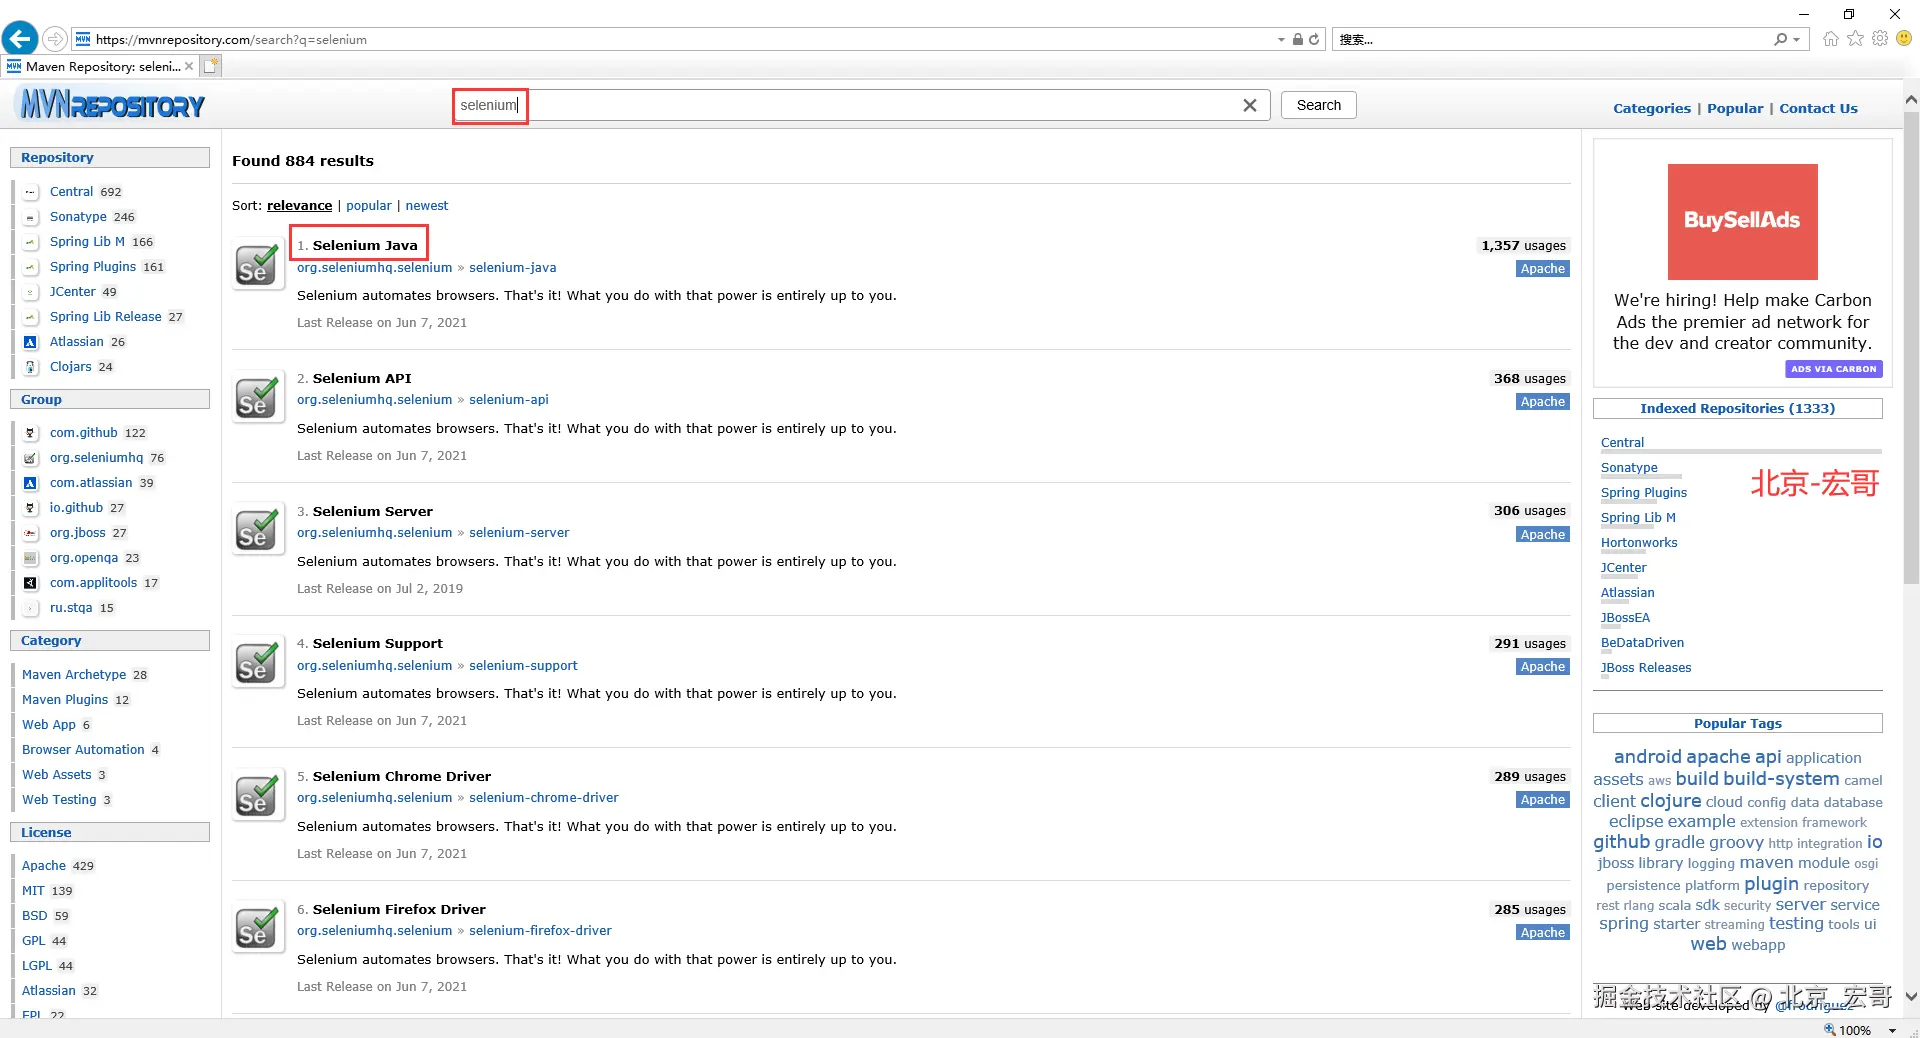Click scrollbar down arrow at bottom right

coord(1911,997)
